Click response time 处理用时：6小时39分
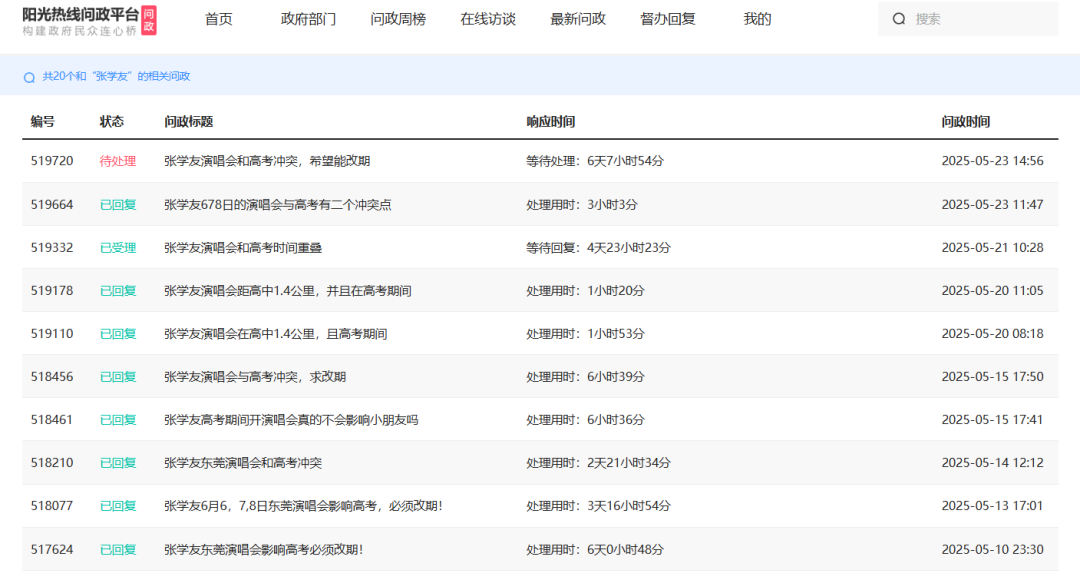 pyautogui.click(x=585, y=377)
